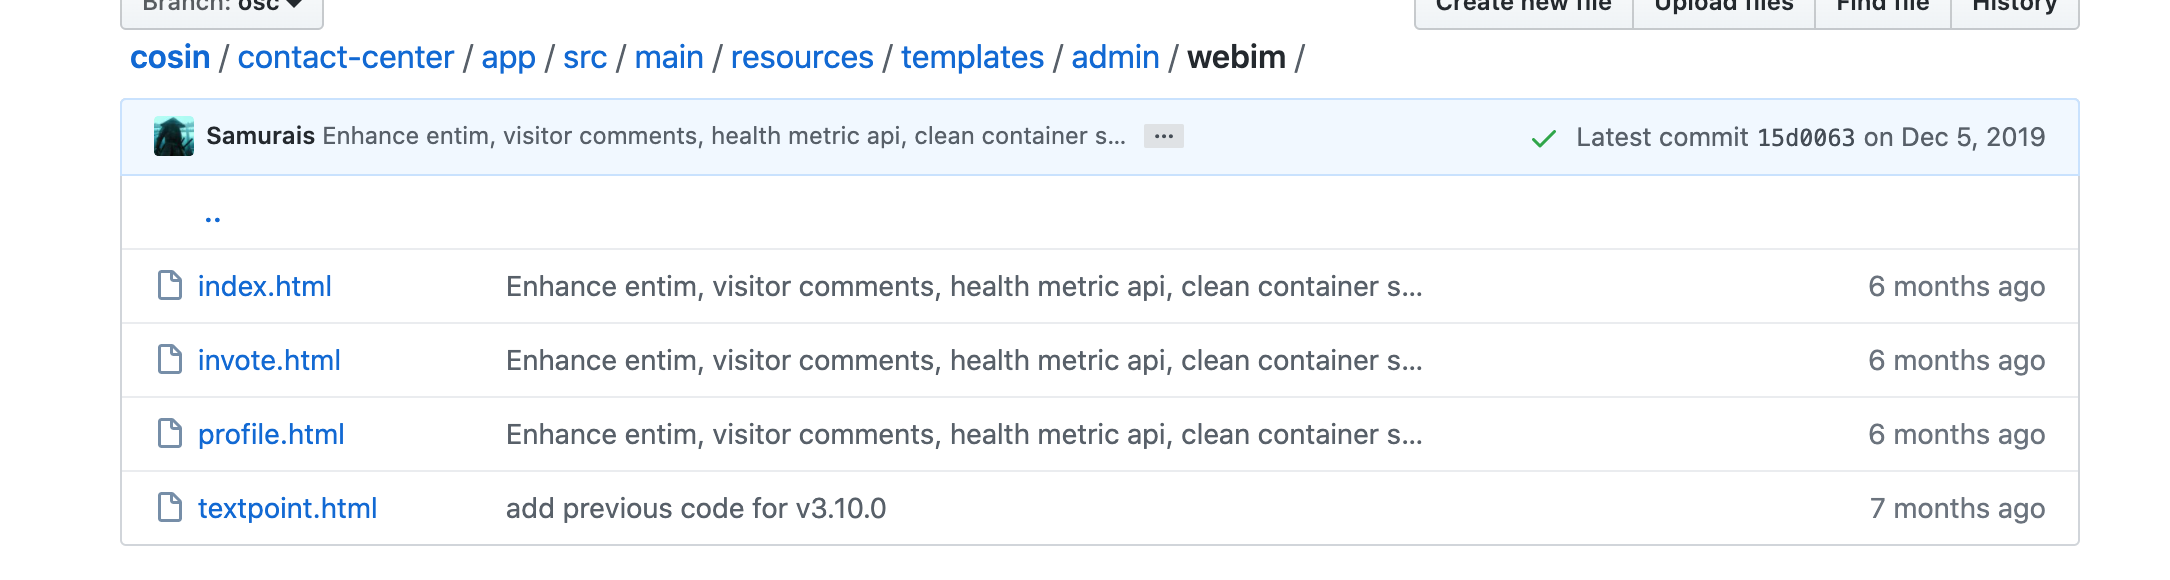Open the Branch selector dropdown

pos(222,8)
